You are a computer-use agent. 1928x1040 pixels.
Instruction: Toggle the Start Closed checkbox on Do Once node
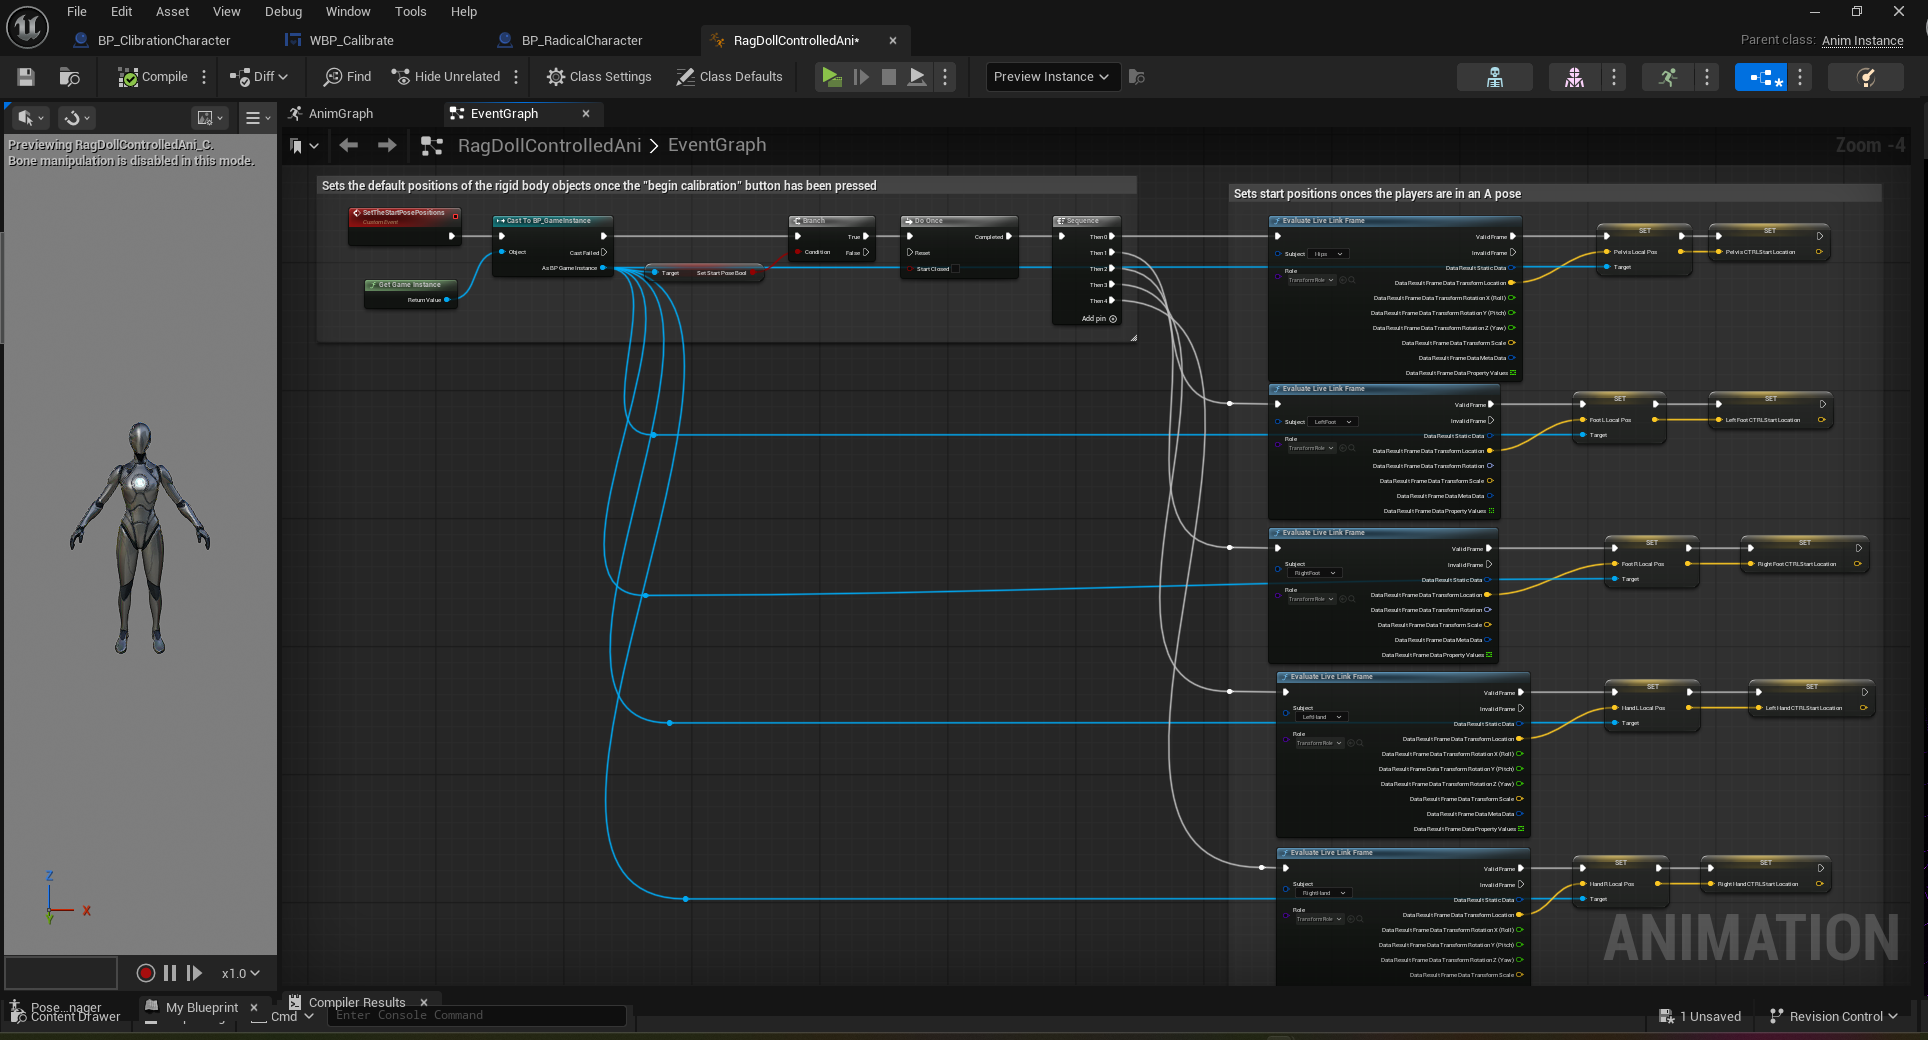click(955, 269)
